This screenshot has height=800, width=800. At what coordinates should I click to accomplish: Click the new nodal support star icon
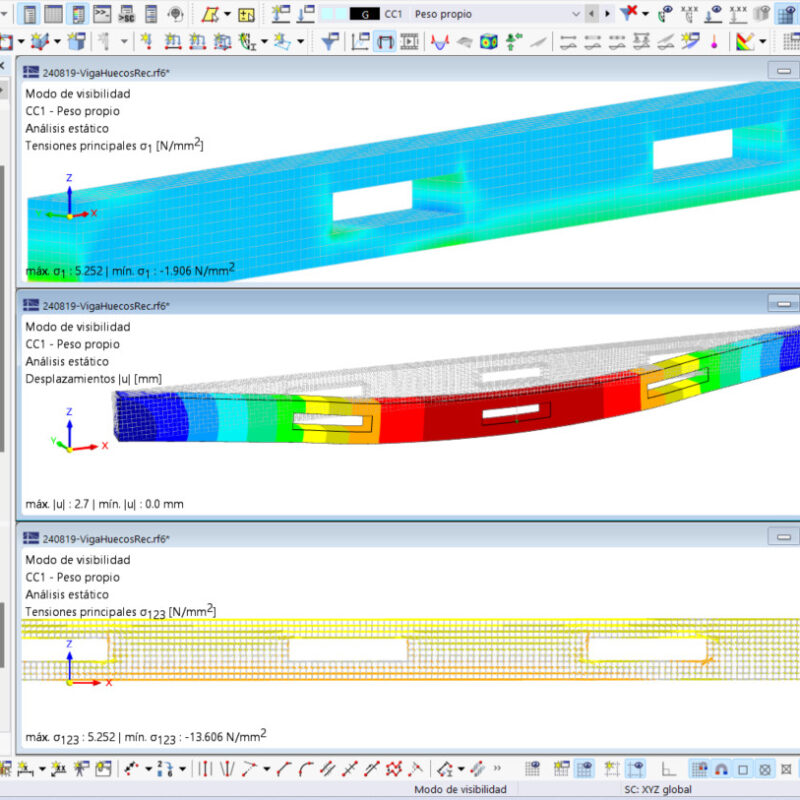pyautogui.click(x=147, y=41)
